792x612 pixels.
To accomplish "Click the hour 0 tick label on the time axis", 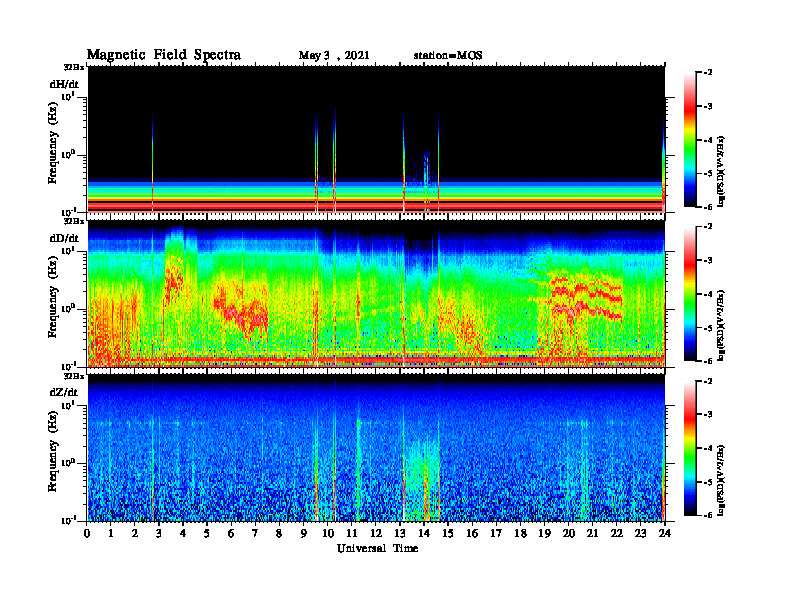I will click(87, 533).
